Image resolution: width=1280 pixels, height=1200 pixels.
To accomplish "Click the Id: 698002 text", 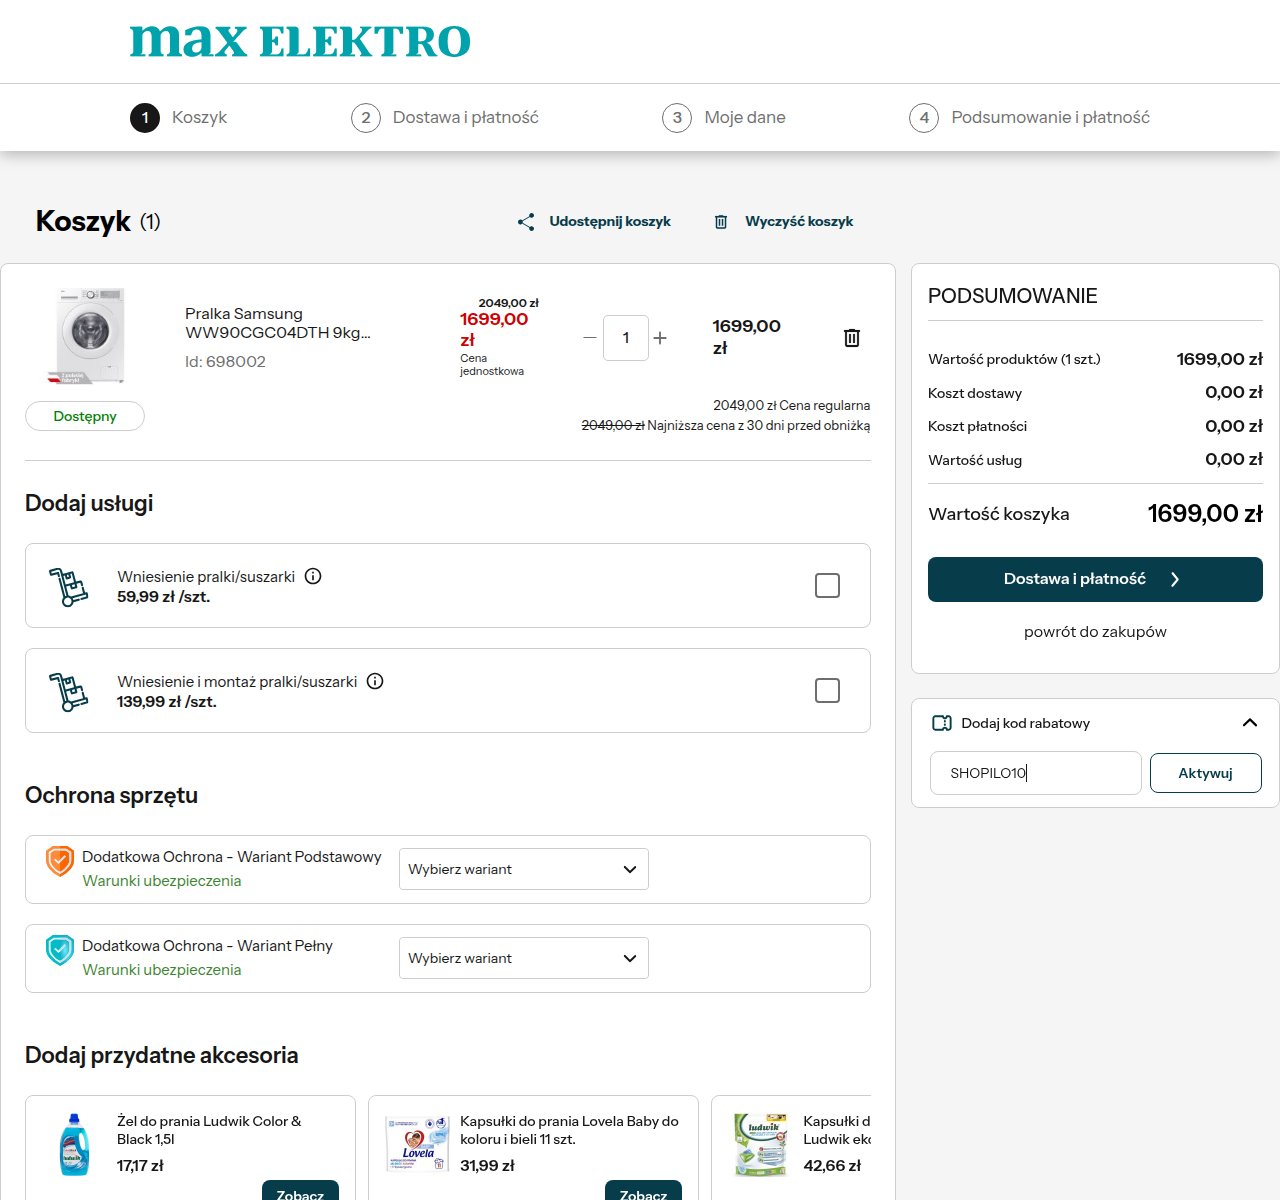I will tap(225, 362).
